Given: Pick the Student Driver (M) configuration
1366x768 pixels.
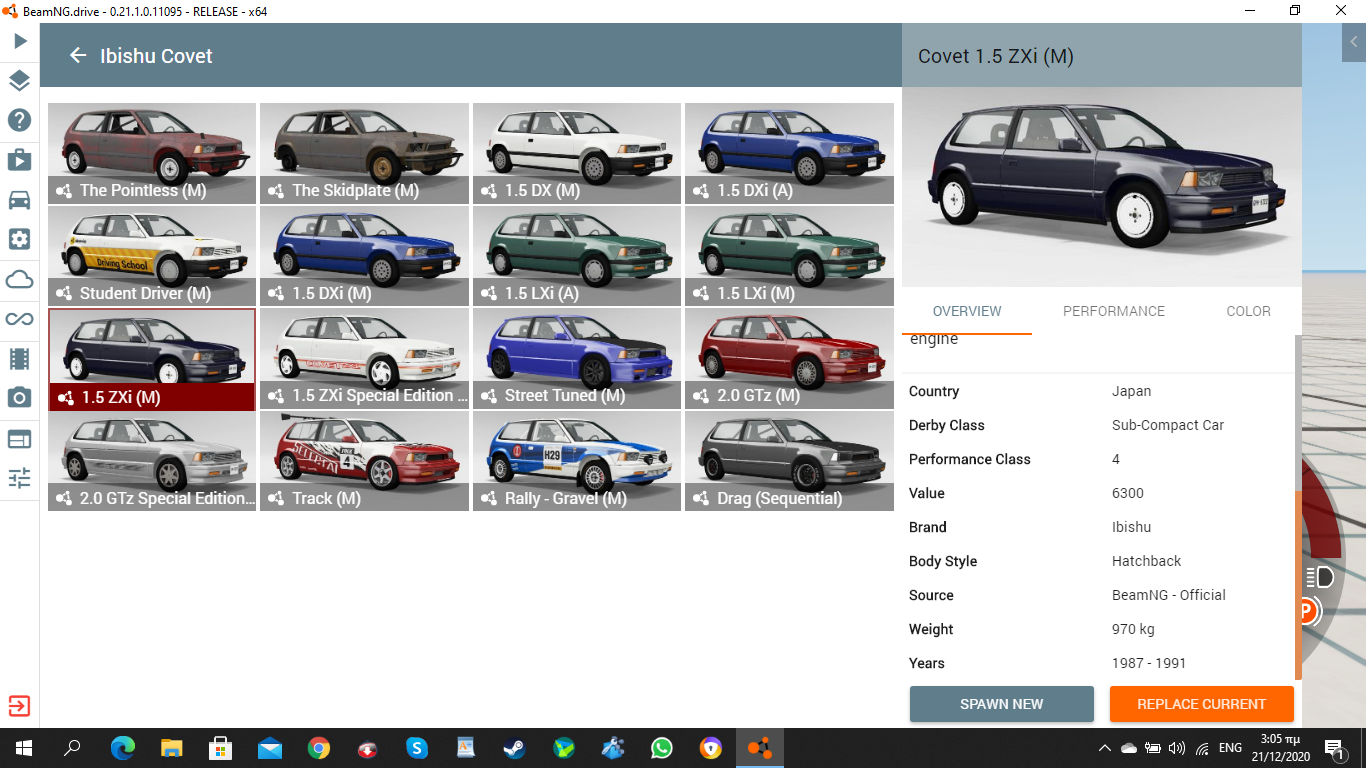Looking at the screenshot, I should 152,256.
